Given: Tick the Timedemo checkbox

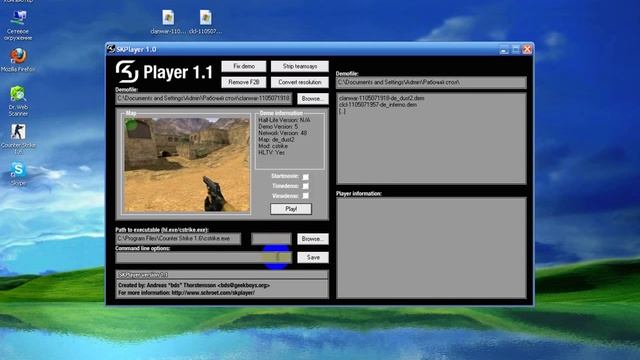Looking at the screenshot, I should (x=305, y=186).
